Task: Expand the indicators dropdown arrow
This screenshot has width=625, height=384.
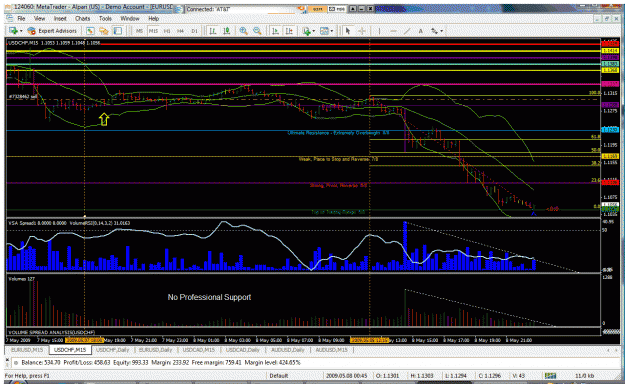Action: 314,31
